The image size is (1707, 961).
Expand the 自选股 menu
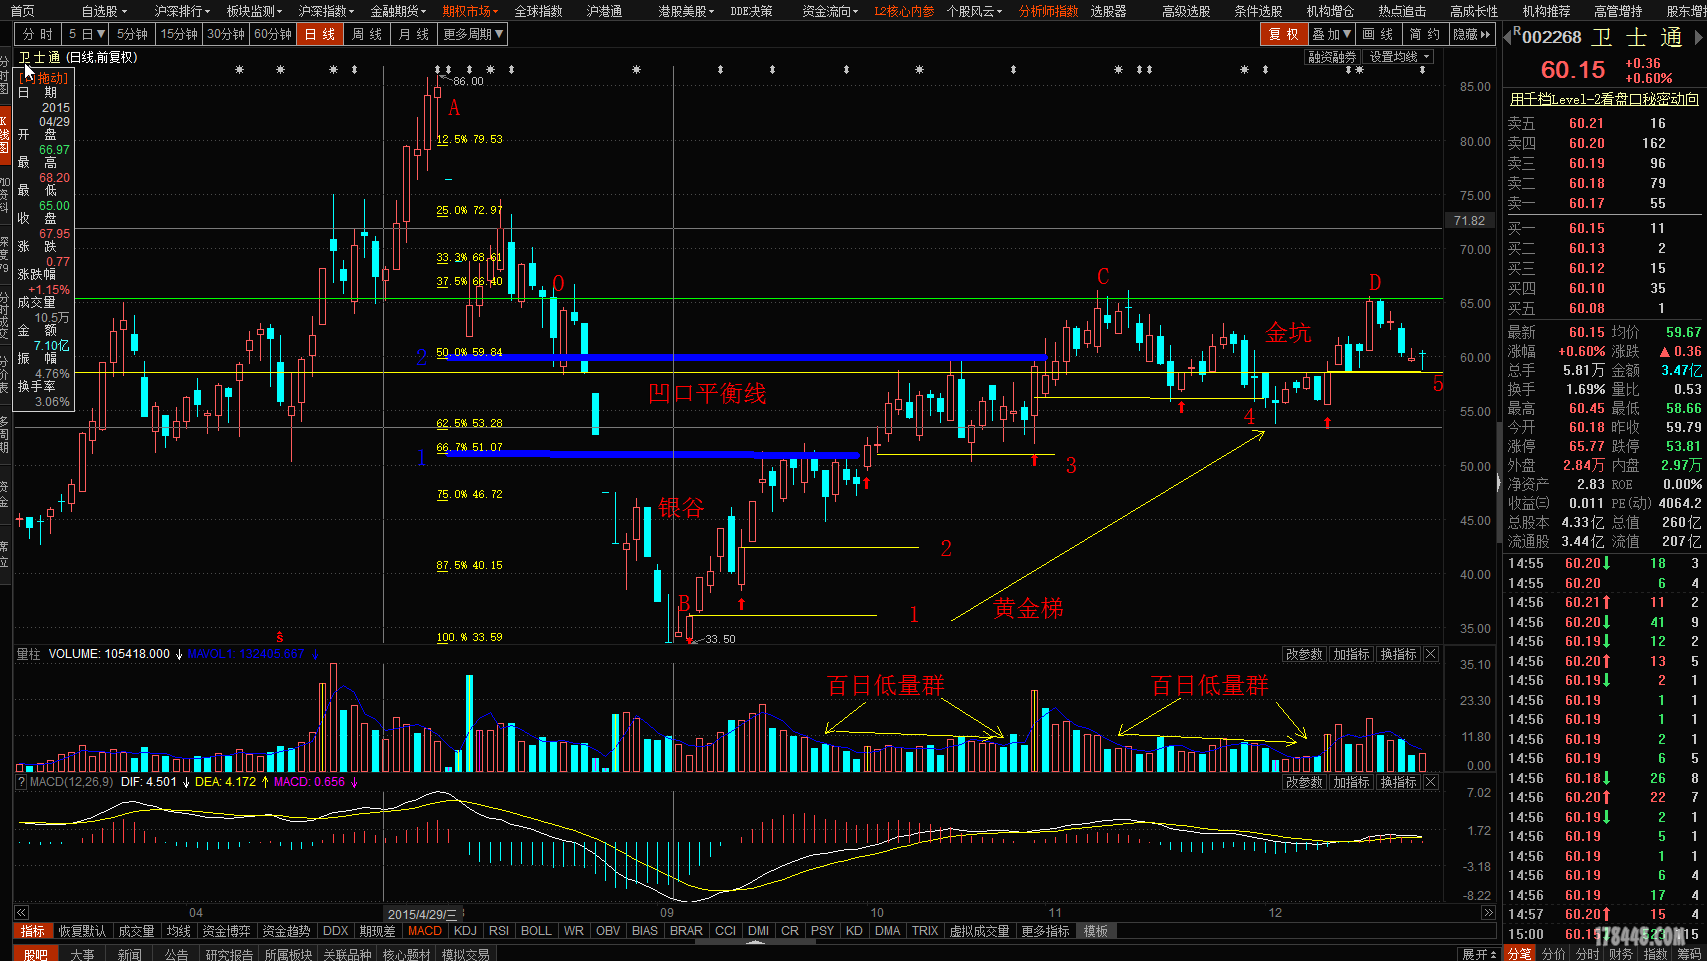pyautogui.click(x=104, y=11)
